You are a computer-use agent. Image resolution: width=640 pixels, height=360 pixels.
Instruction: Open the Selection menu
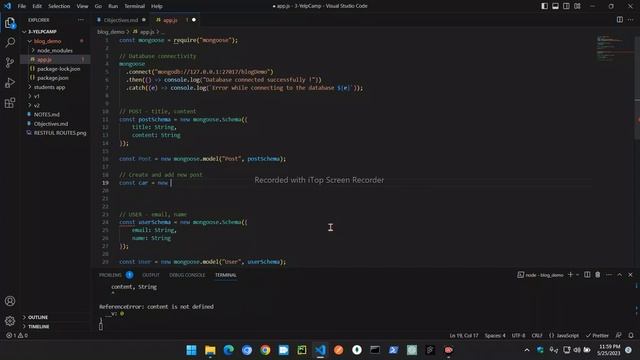tap(59, 6)
